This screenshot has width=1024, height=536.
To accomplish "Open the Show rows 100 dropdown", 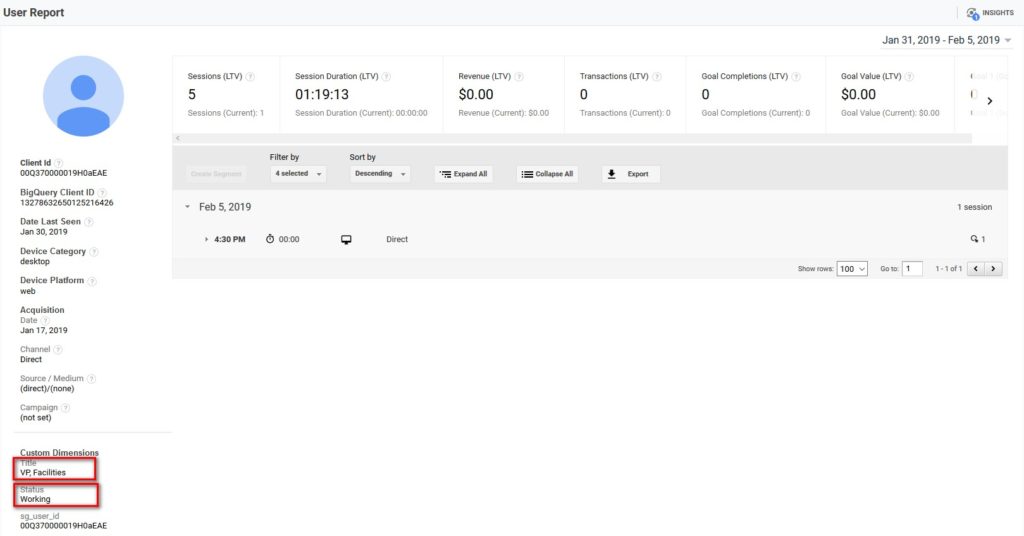I will click(x=852, y=268).
